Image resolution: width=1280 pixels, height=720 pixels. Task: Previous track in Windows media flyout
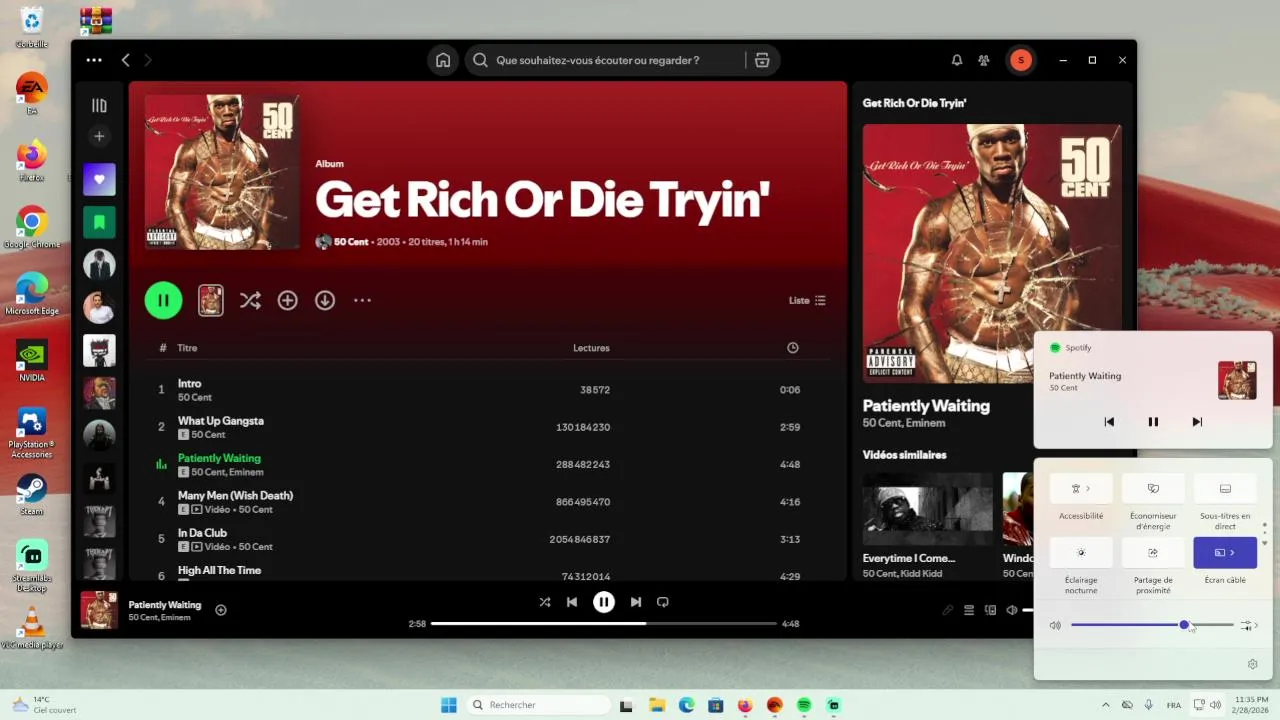(x=1109, y=422)
